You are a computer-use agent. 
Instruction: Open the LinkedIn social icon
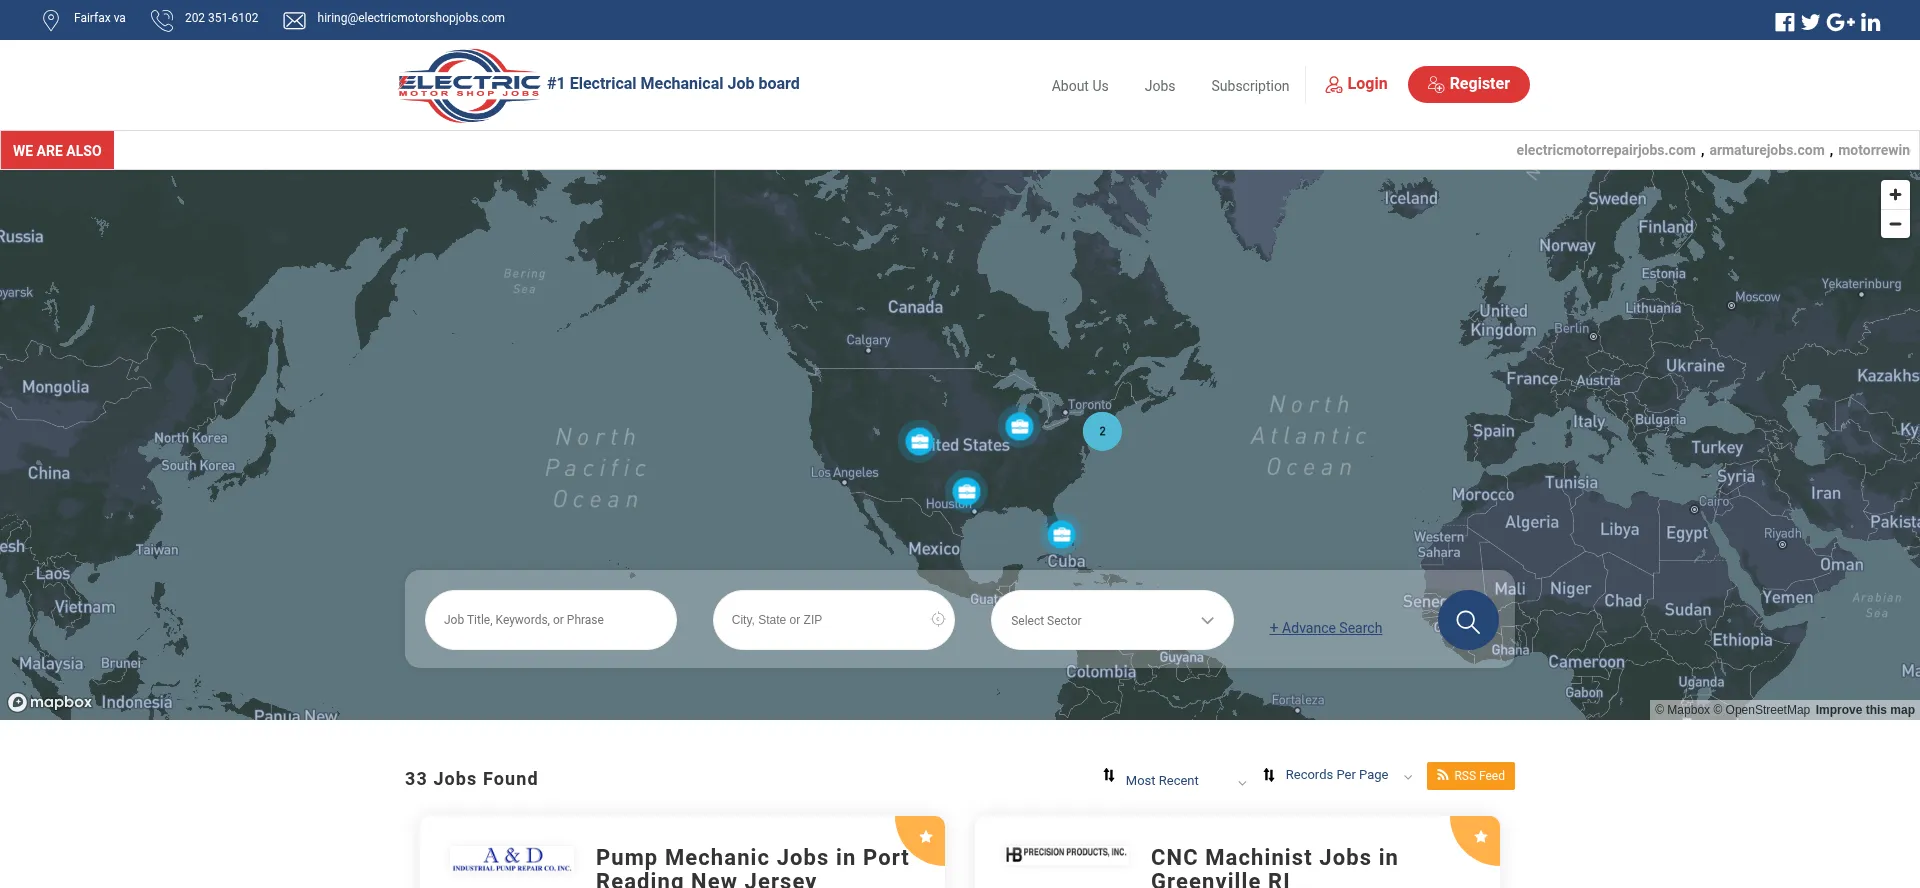(1871, 22)
